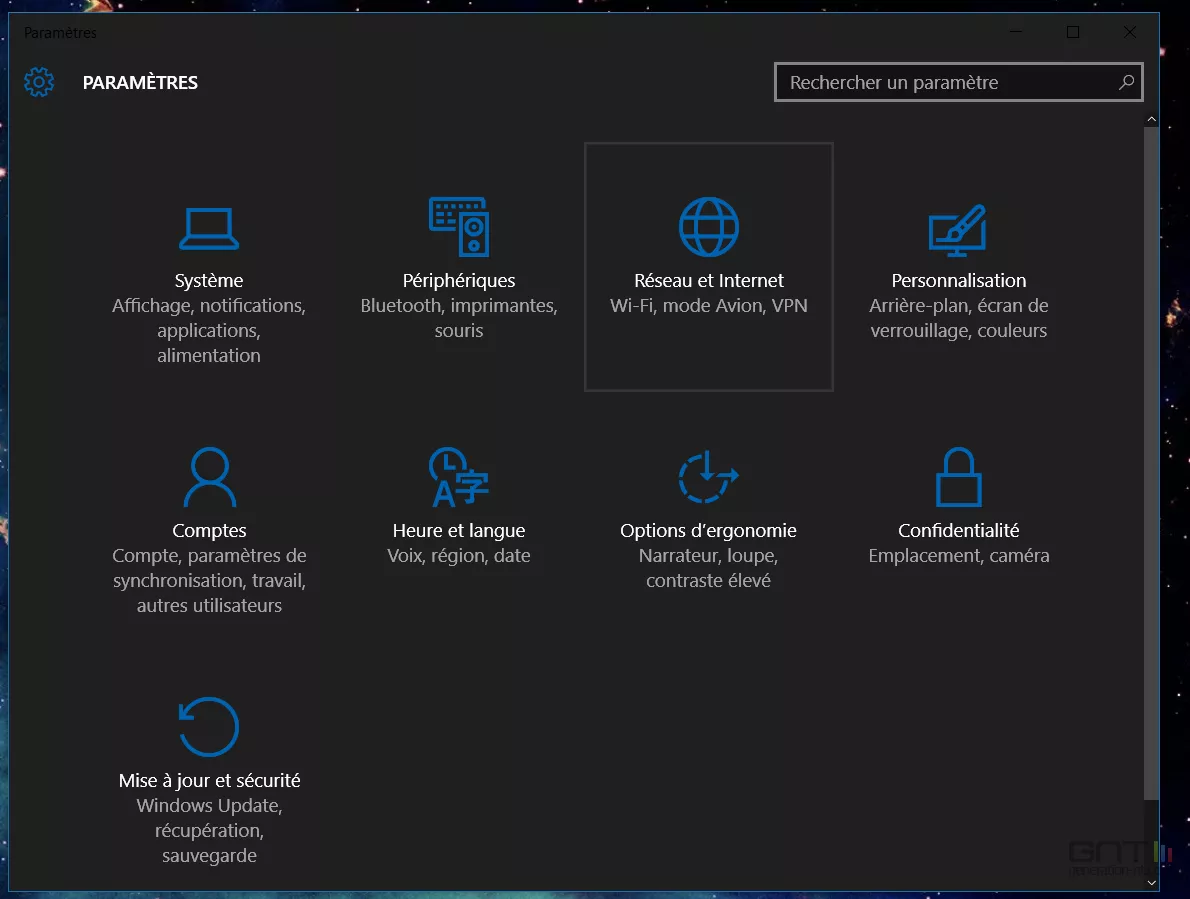Open the Personnalisation paintbrush screen icon
This screenshot has width=1190, height=899.
[x=958, y=230]
